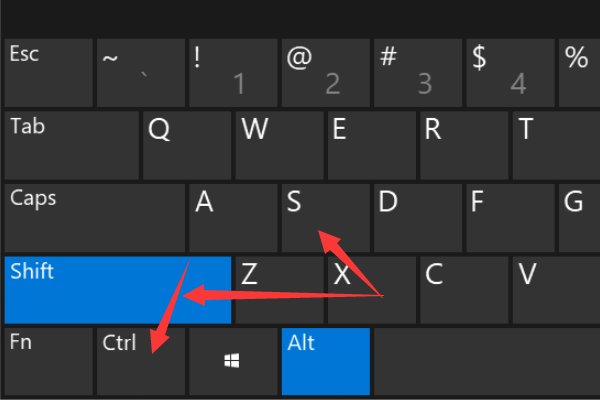Viewport: 600px width, 400px height.
Task: Tap the dollar sign 4 key
Action: 509,70
